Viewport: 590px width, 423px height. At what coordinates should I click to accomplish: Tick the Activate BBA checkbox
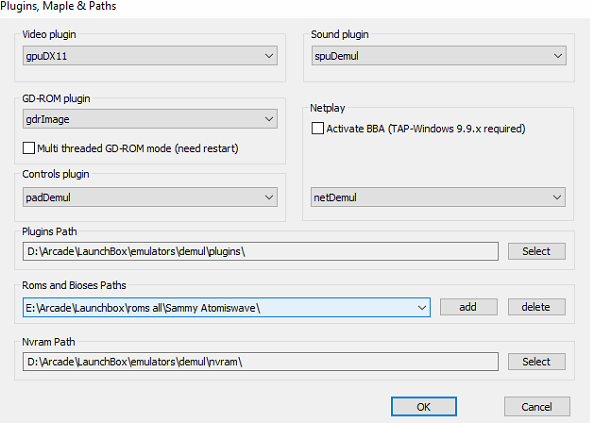(318, 128)
